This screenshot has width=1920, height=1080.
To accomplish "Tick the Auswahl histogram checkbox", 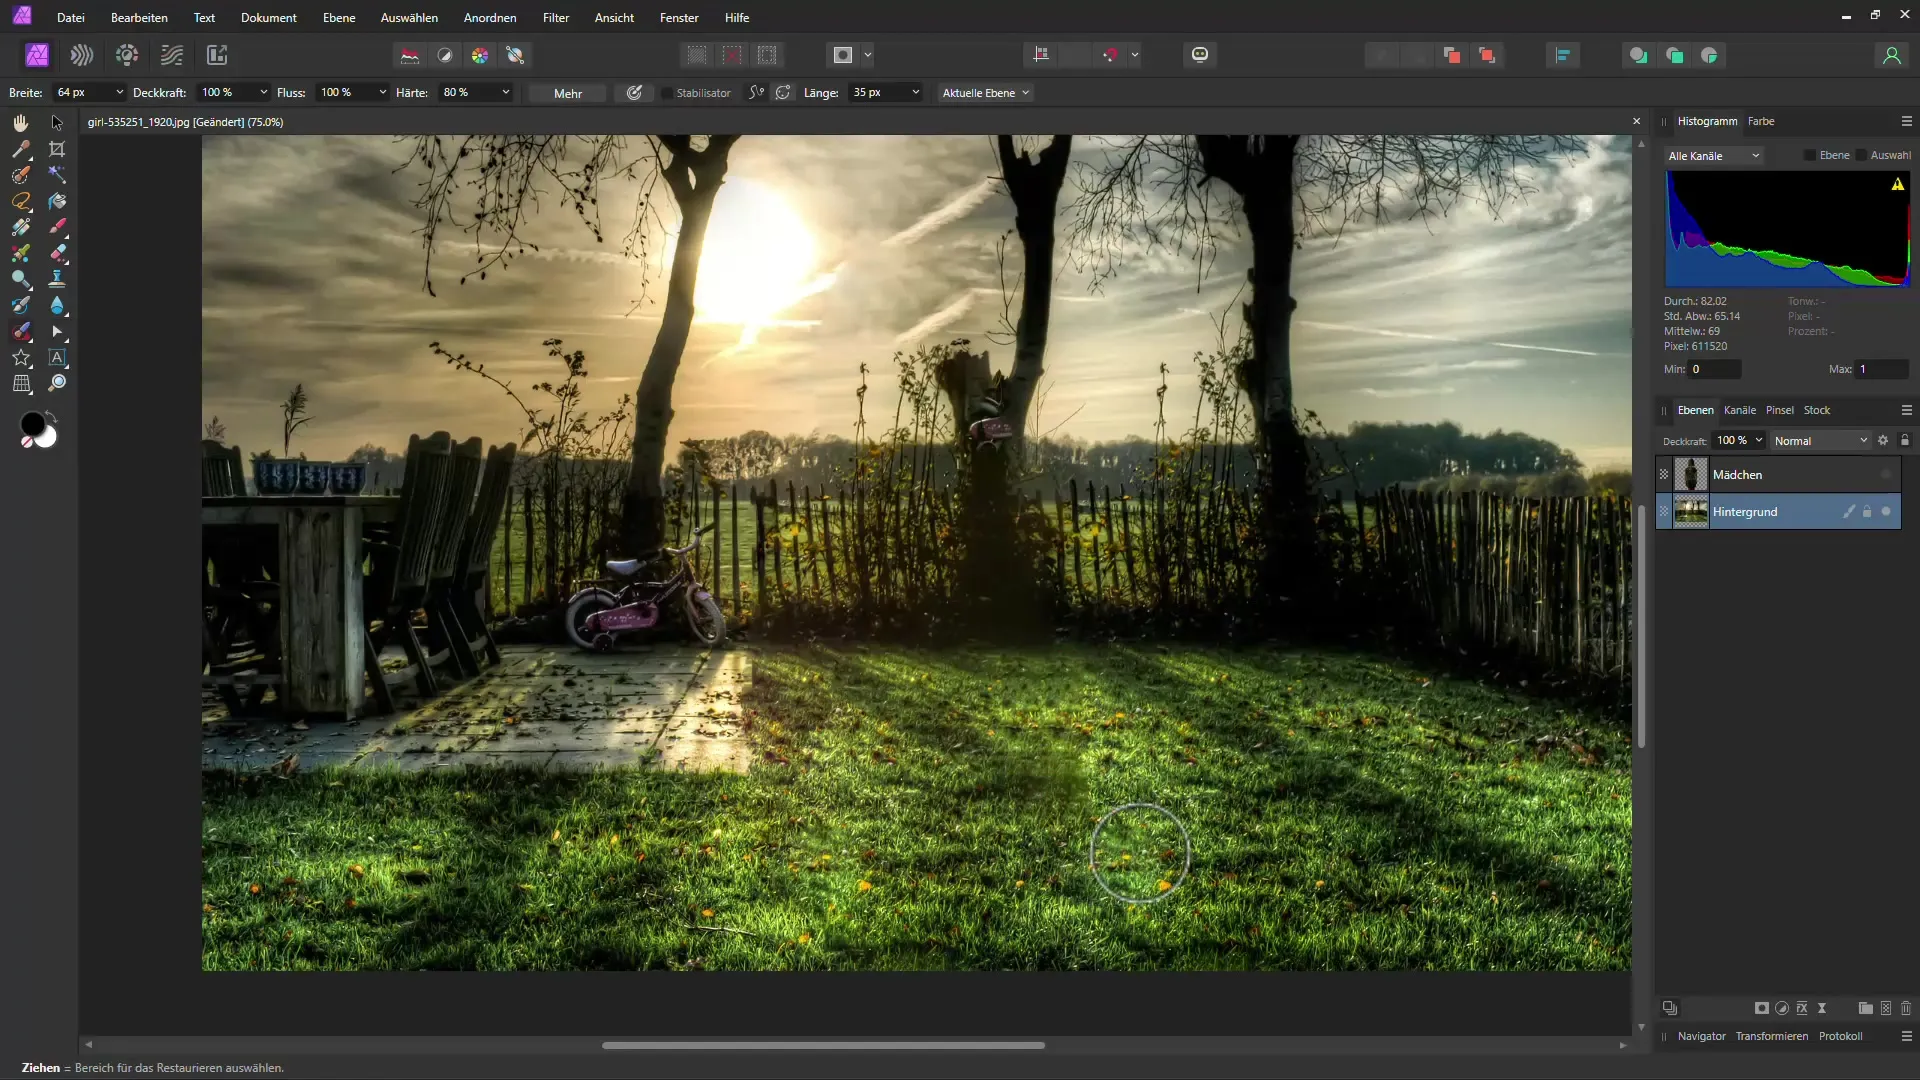I will [1861, 155].
